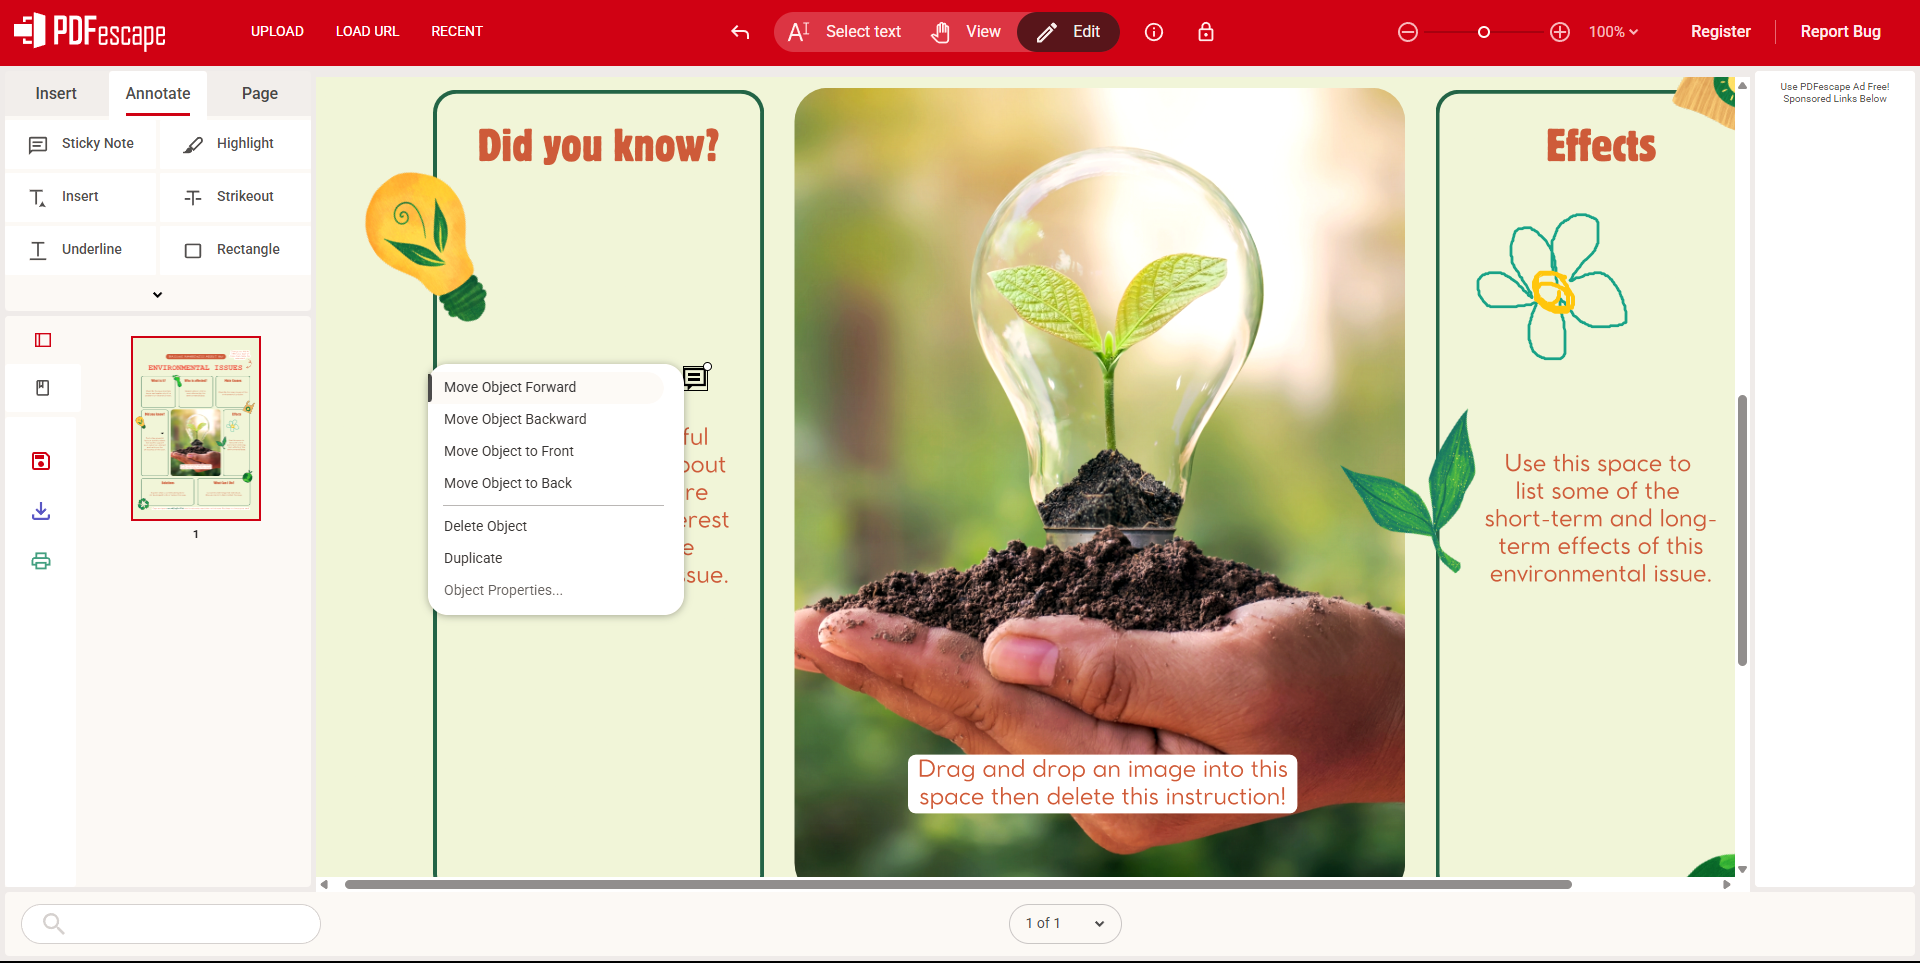Click the print icon in sidebar
This screenshot has width=1920, height=963.
(x=41, y=561)
